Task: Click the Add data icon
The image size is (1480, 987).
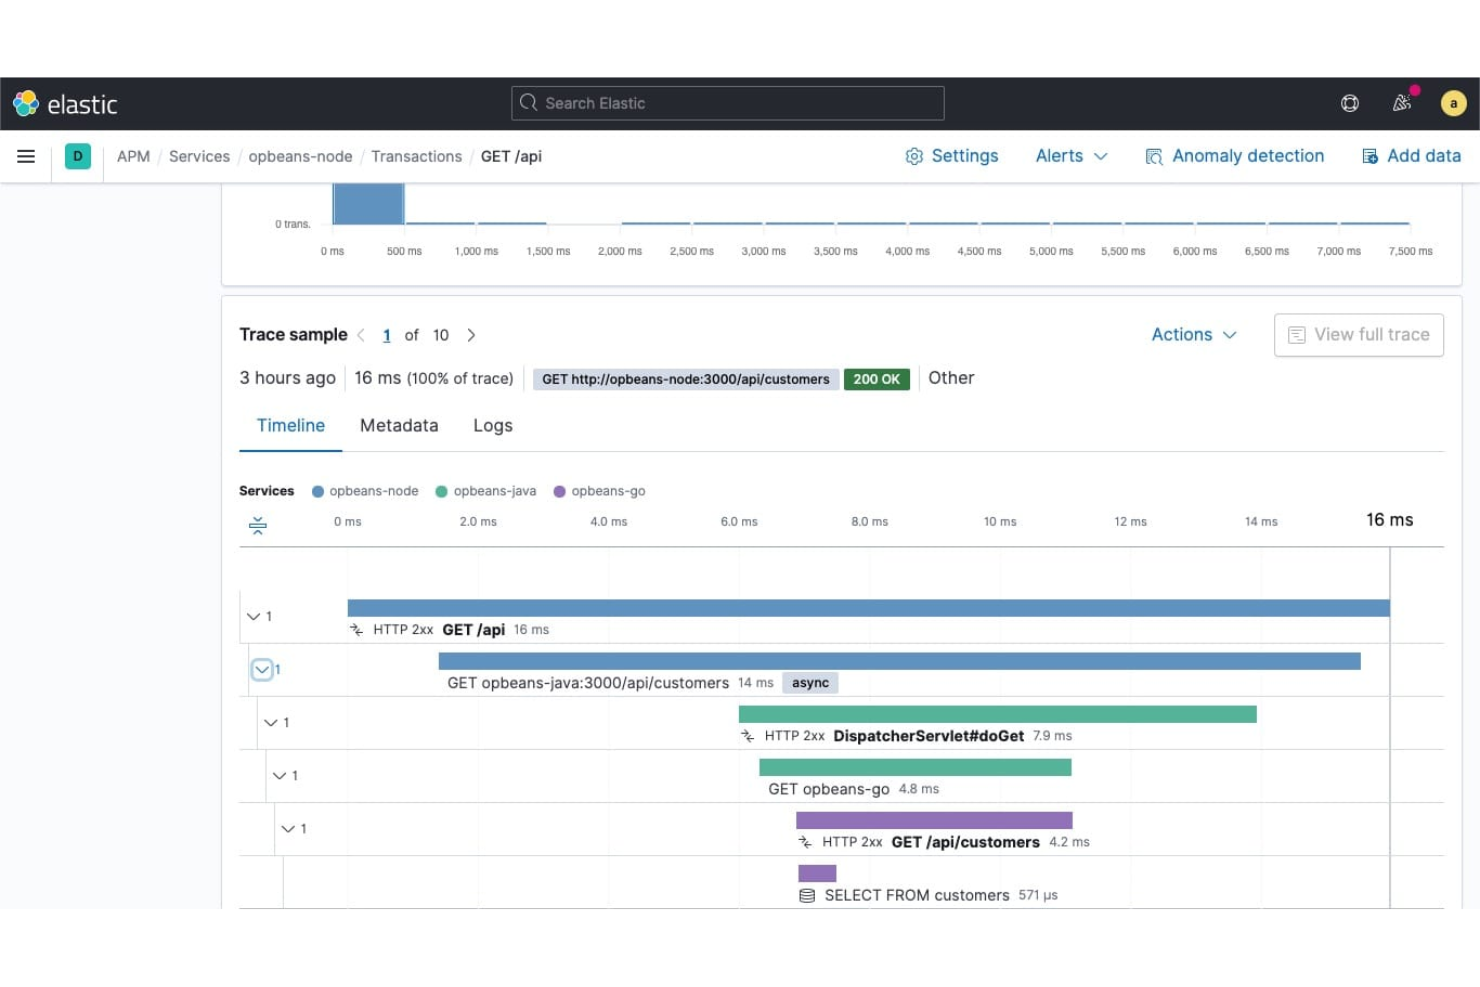Action: (1370, 156)
